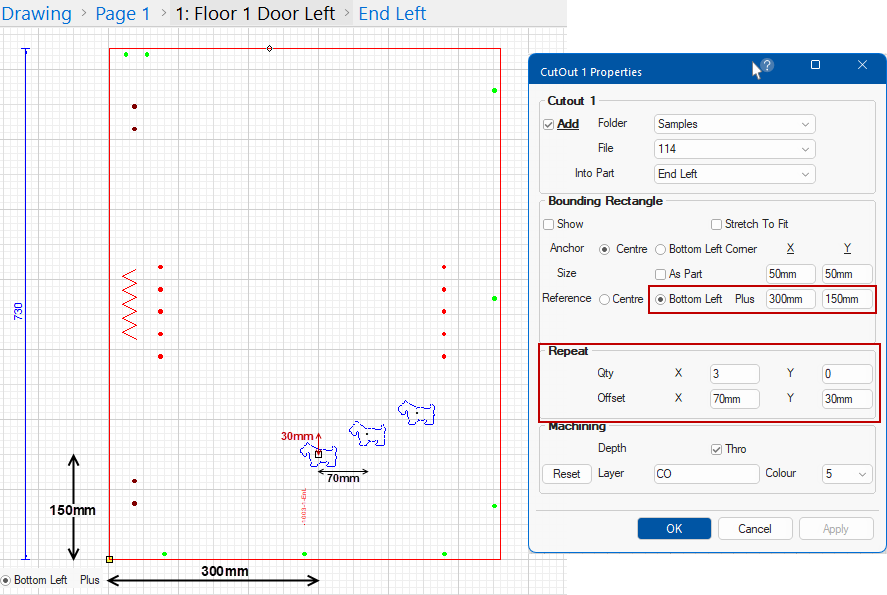The image size is (887, 595).
Task: Open the File dropdown showing 114
Action: click(734, 149)
